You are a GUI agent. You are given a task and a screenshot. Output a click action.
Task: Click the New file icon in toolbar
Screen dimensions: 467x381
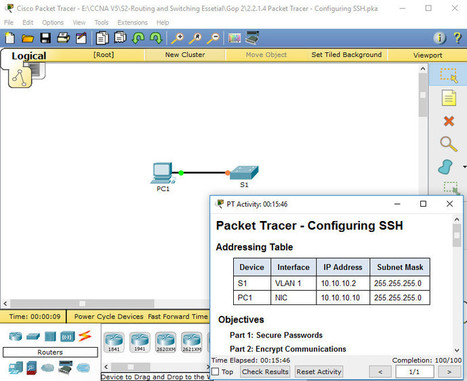[x=10, y=38]
